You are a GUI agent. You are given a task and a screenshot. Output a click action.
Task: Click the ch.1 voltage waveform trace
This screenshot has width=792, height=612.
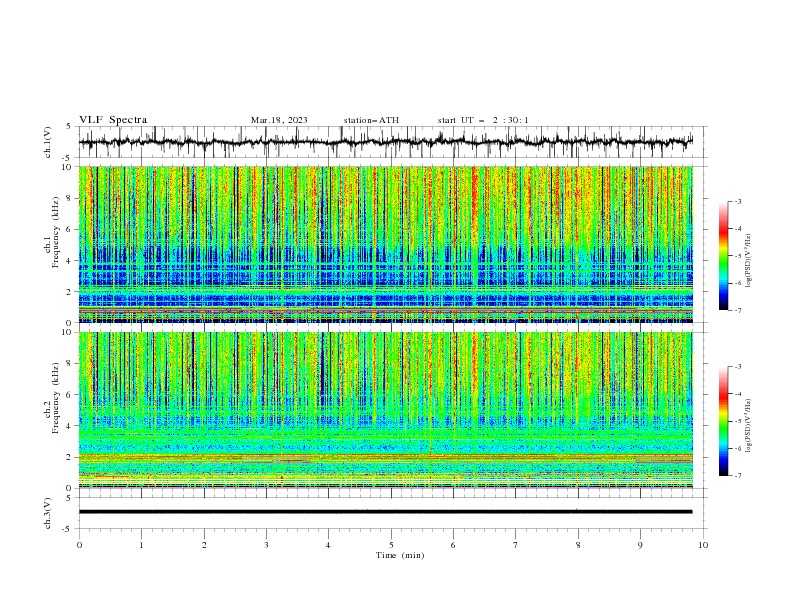(385, 142)
